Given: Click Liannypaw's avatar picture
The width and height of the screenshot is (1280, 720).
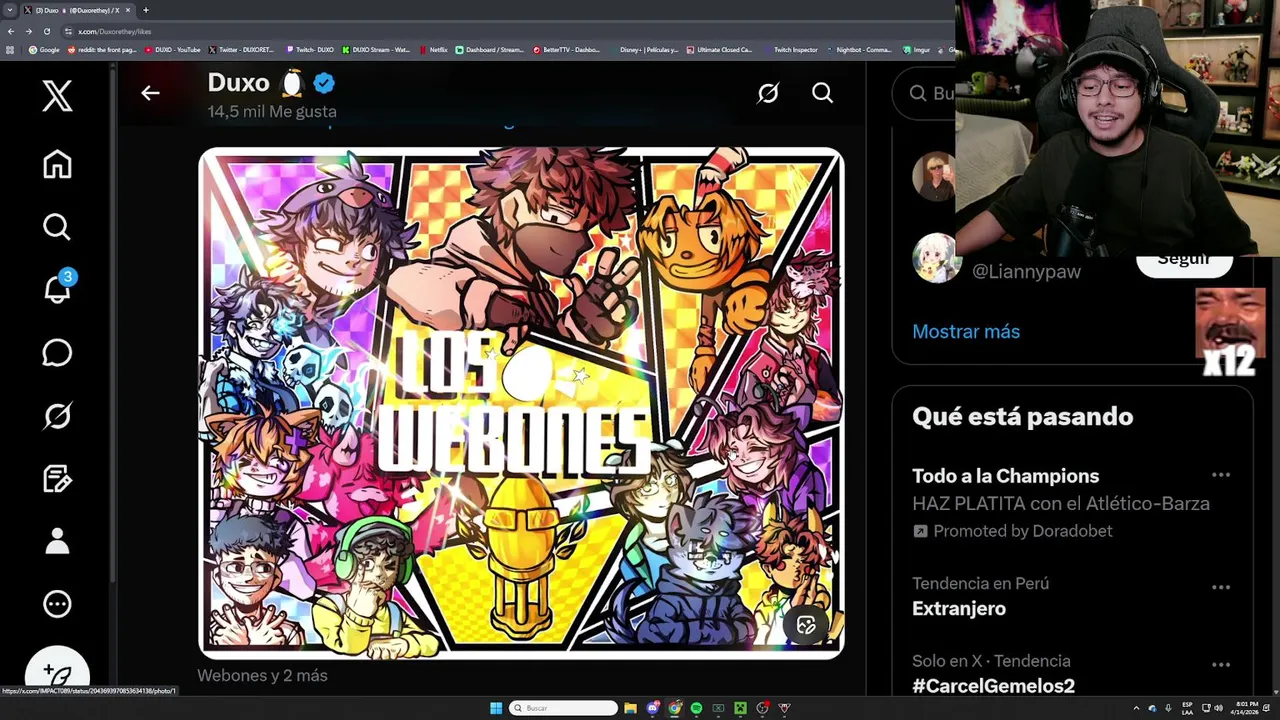Looking at the screenshot, I should click(x=936, y=259).
